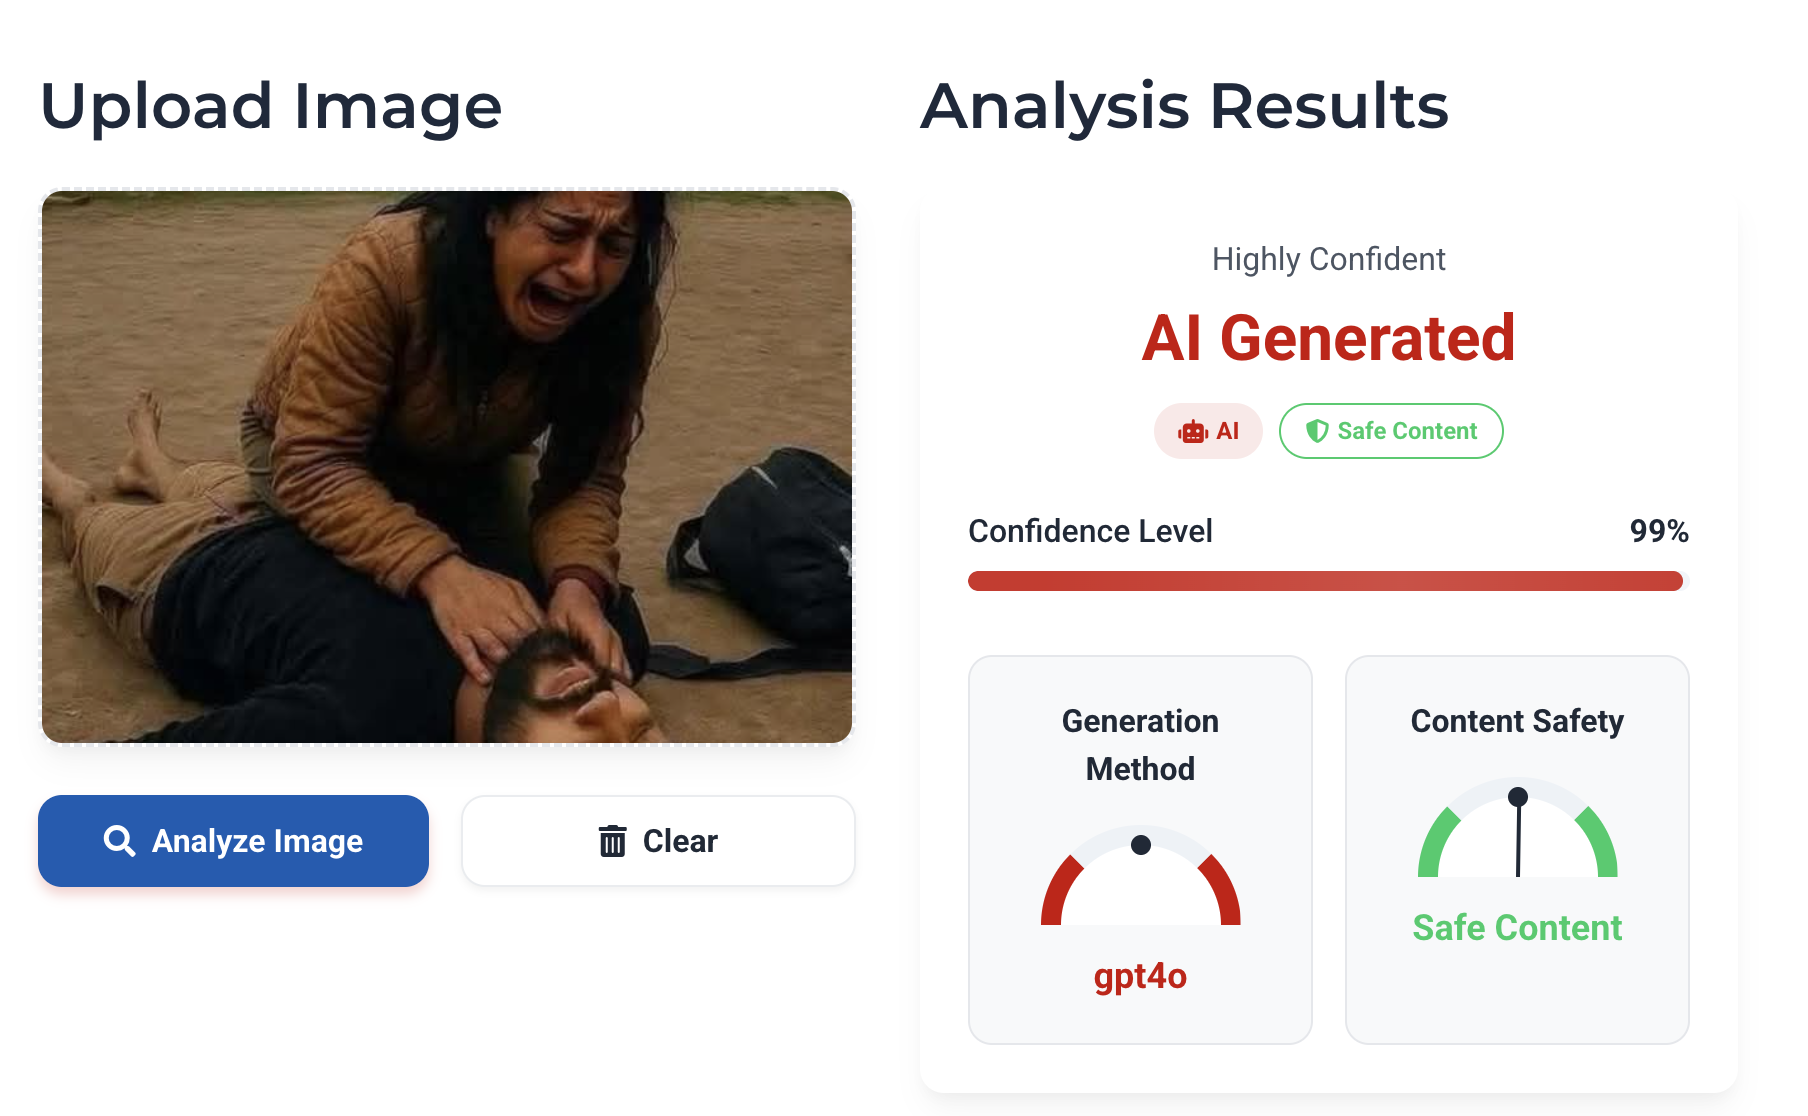Click the 'Upload Image' heading
This screenshot has height=1116, width=1808.
tap(271, 106)
